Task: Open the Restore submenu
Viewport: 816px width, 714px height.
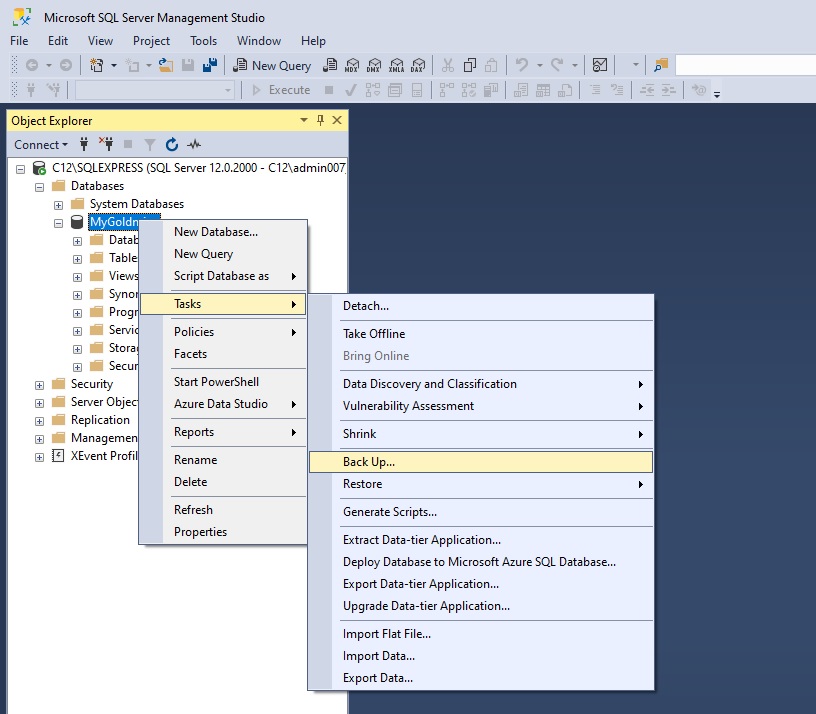Action: click(480, 484)
